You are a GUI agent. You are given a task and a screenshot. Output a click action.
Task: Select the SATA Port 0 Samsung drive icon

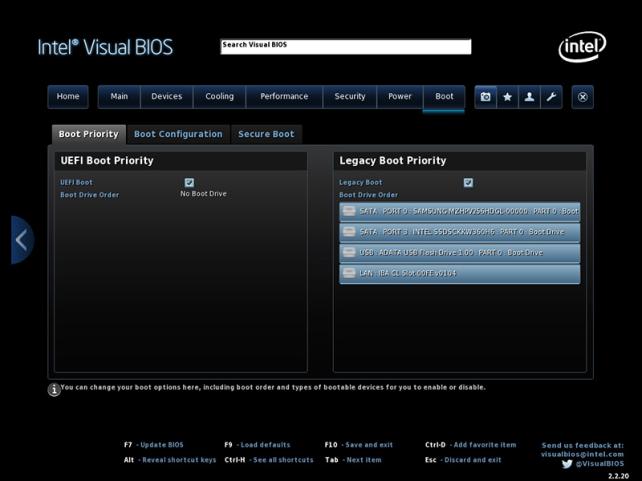[349, 211]
